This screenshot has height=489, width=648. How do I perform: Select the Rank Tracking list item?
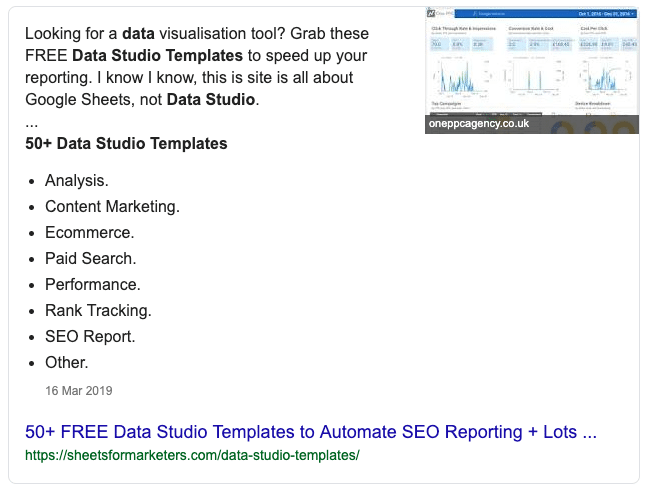click(98, 311)
